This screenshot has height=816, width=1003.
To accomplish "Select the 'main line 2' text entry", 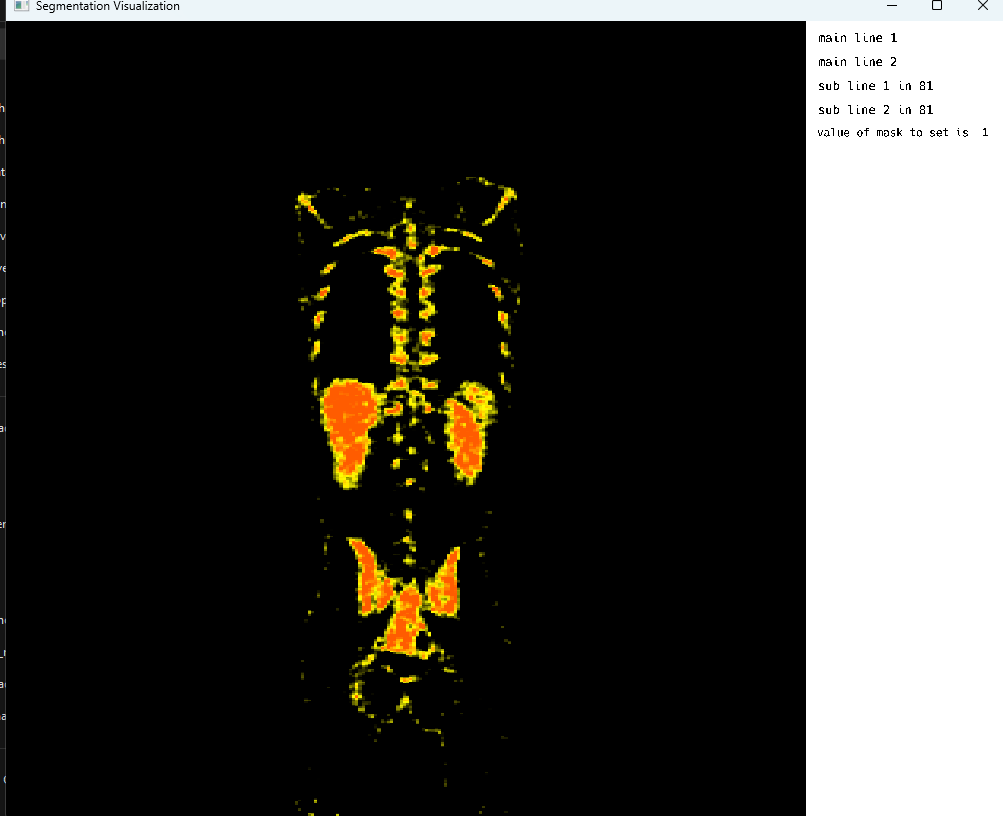I will coord(857,62).
